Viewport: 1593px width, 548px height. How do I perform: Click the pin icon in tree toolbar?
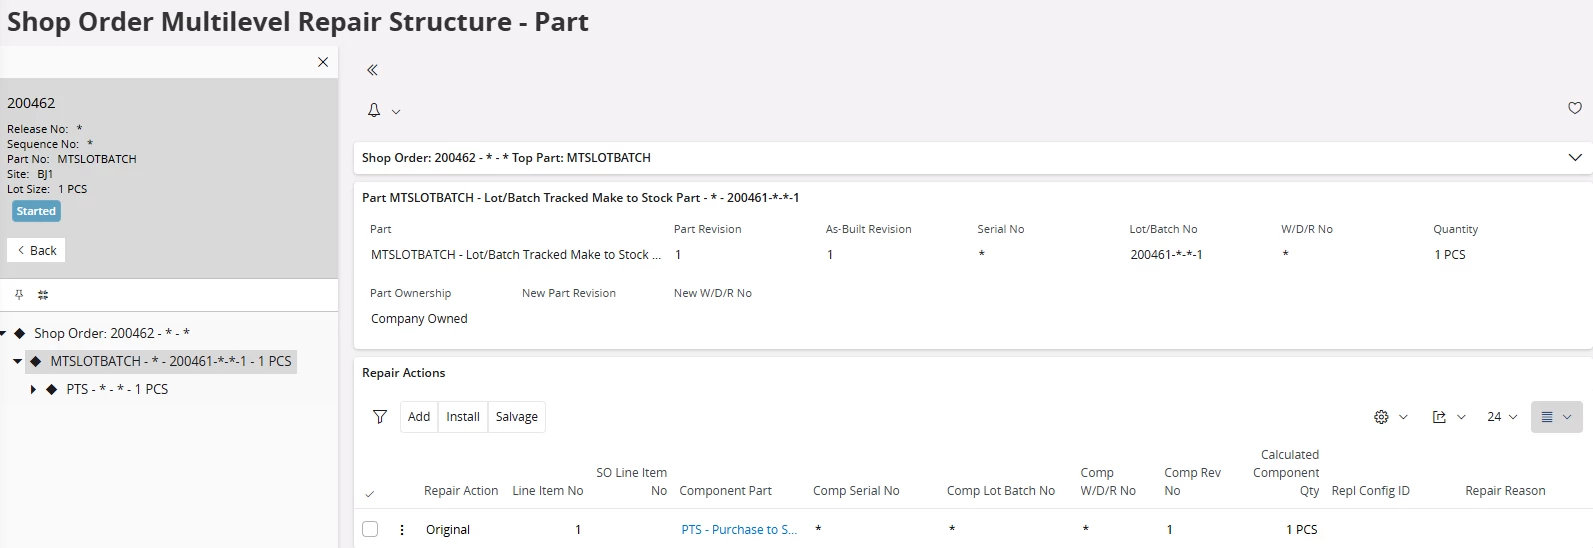[x=19, y=295]
